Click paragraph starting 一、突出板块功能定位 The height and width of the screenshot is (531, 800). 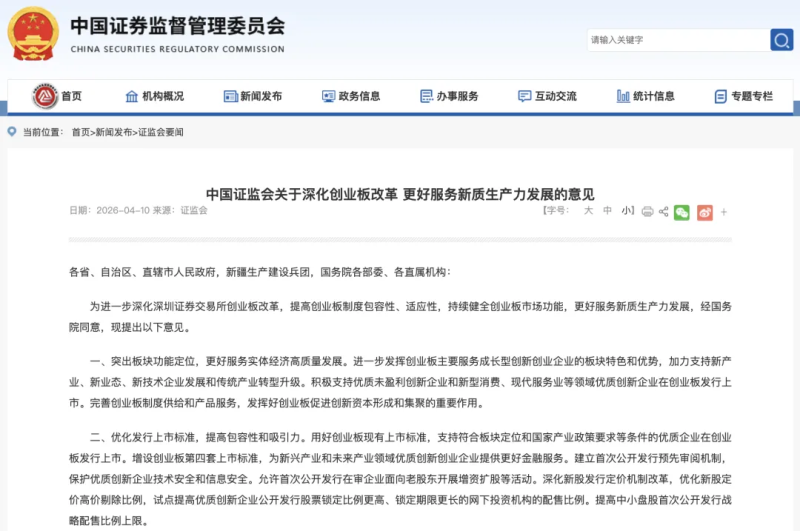400,382
